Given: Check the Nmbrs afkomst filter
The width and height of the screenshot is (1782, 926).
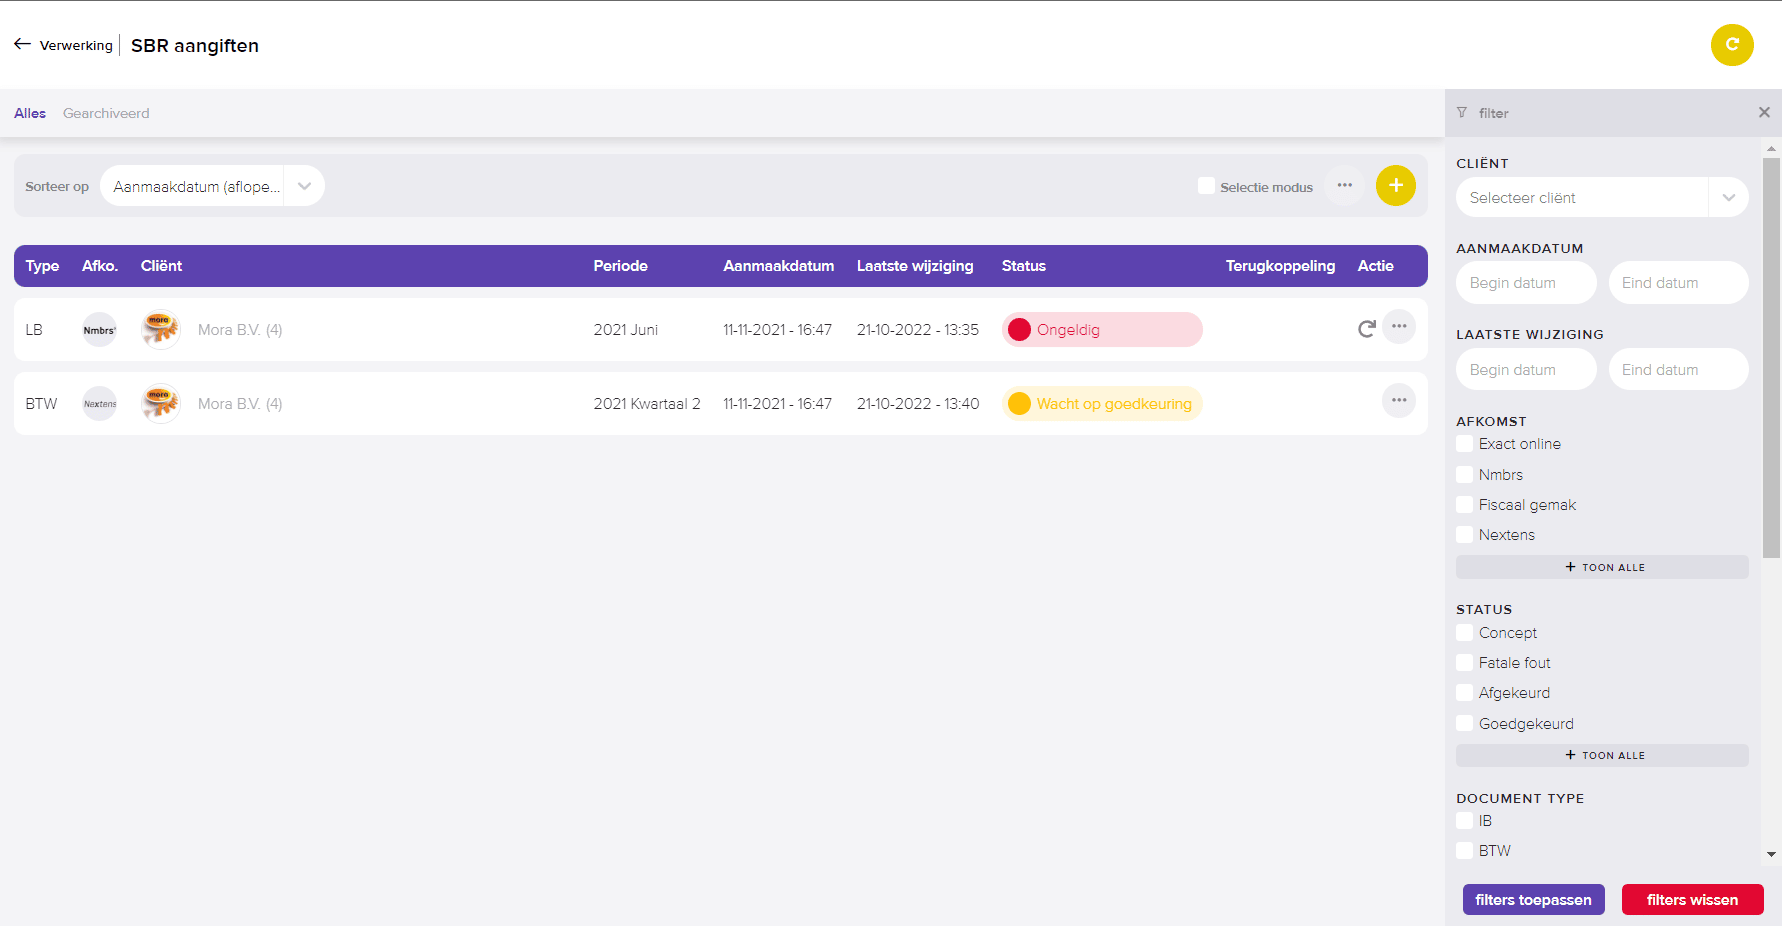Looking at the screenshot, I should [1465, 475].
